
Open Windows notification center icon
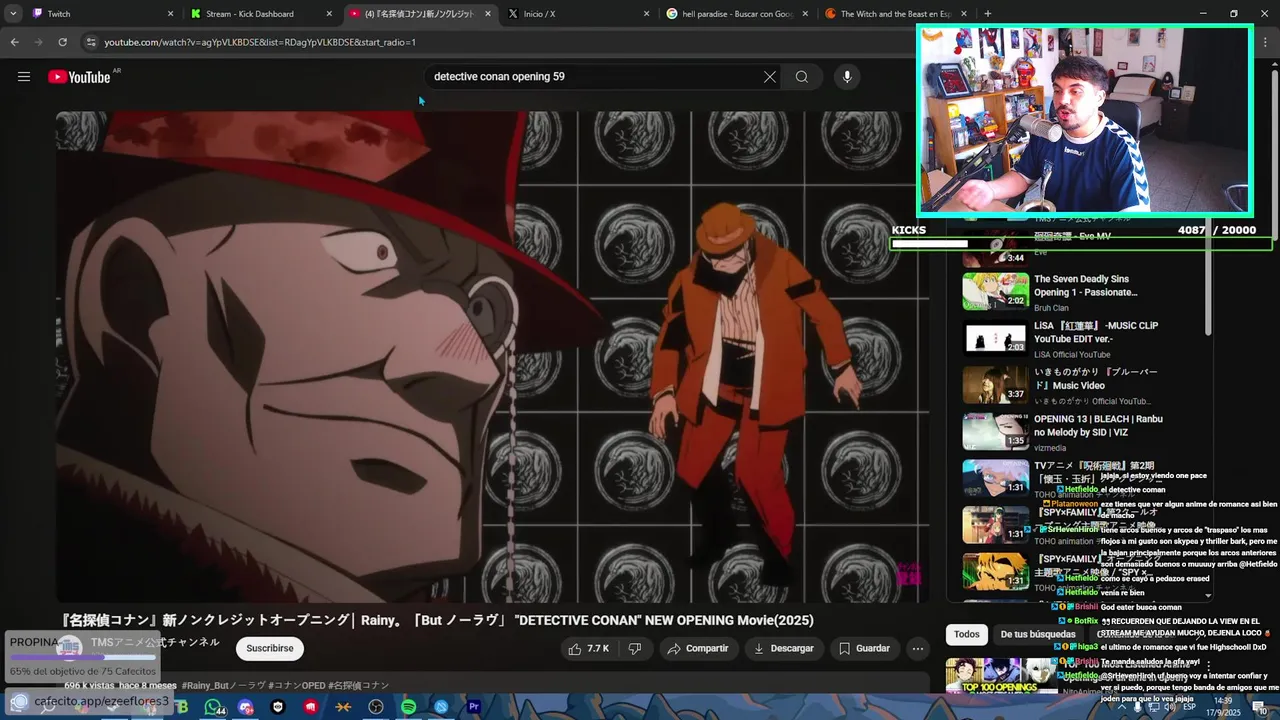[1260, 707]
